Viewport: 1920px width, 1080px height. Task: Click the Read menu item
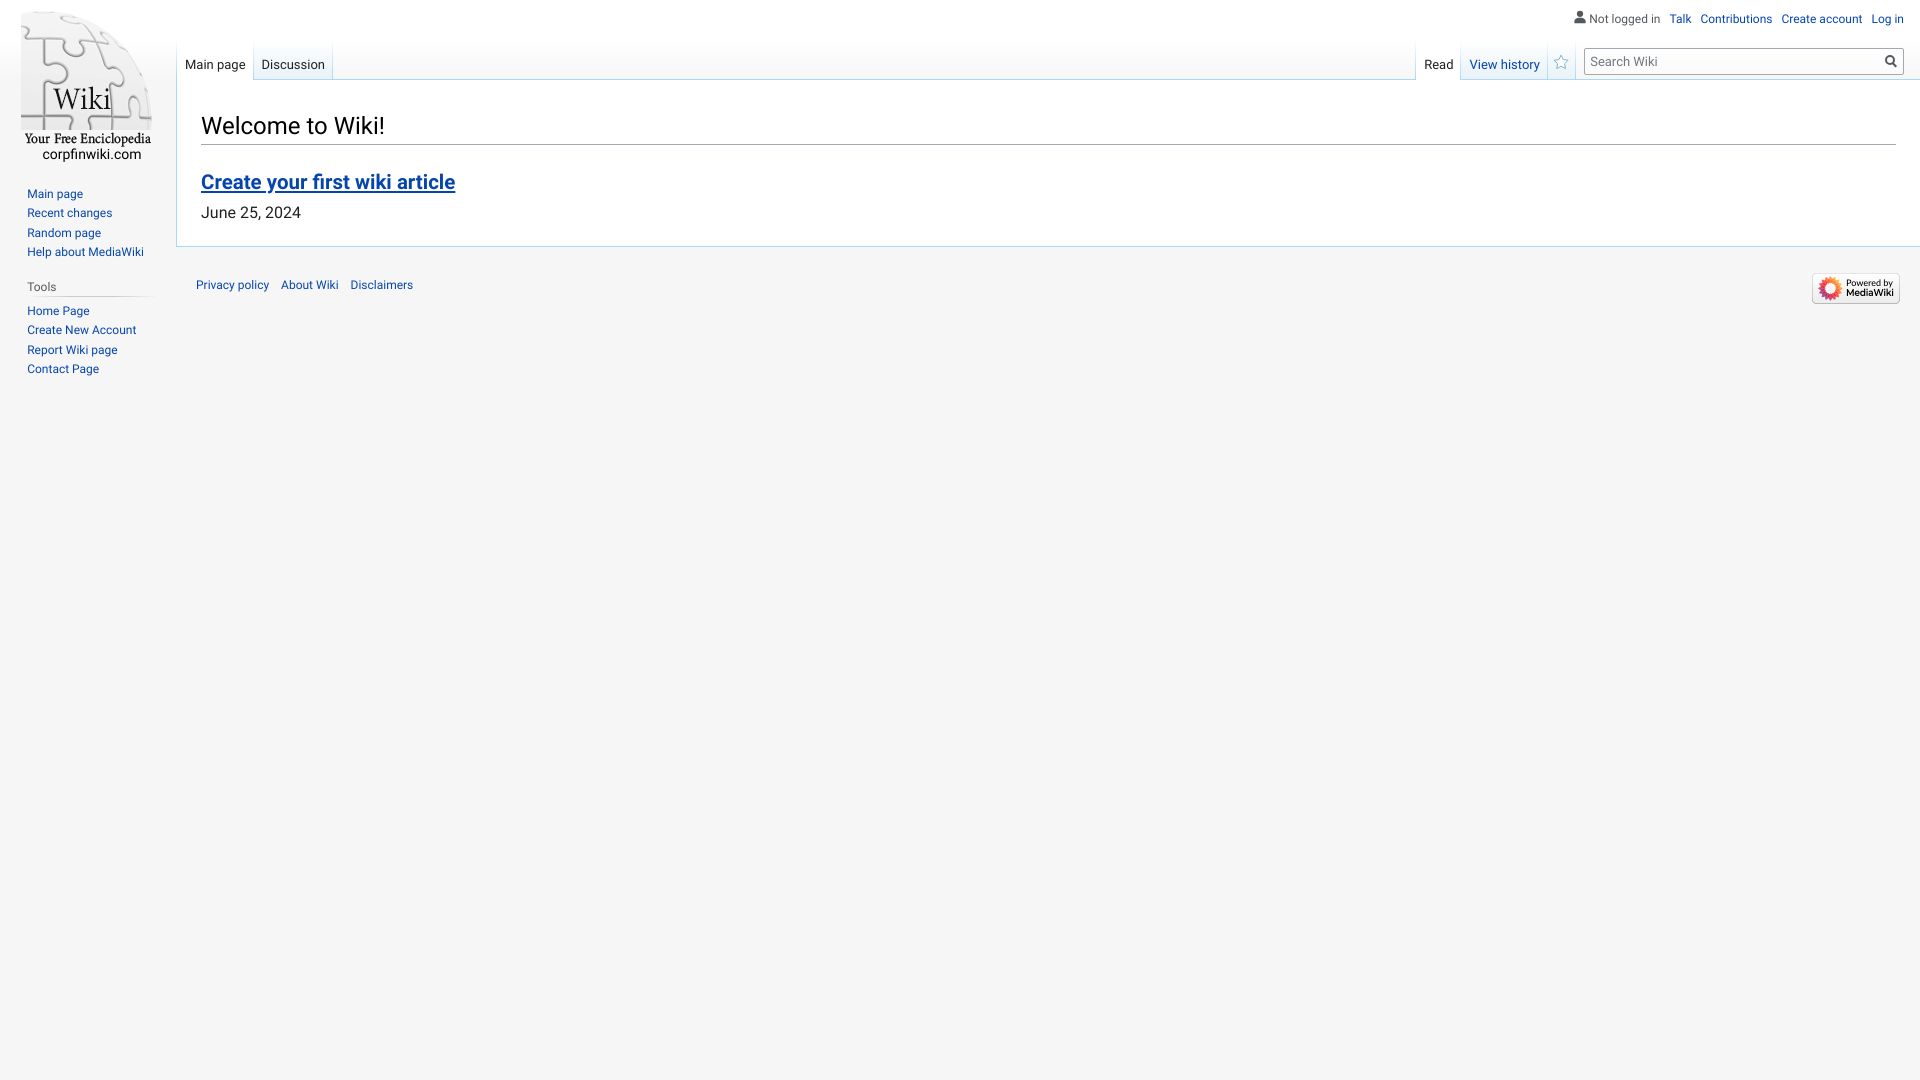(1439, 63)
